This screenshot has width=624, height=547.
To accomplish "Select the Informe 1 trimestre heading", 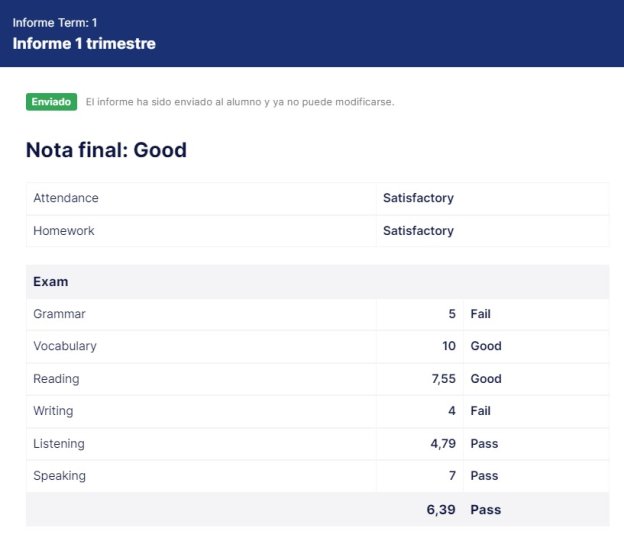I will click(x=84, y=43).
